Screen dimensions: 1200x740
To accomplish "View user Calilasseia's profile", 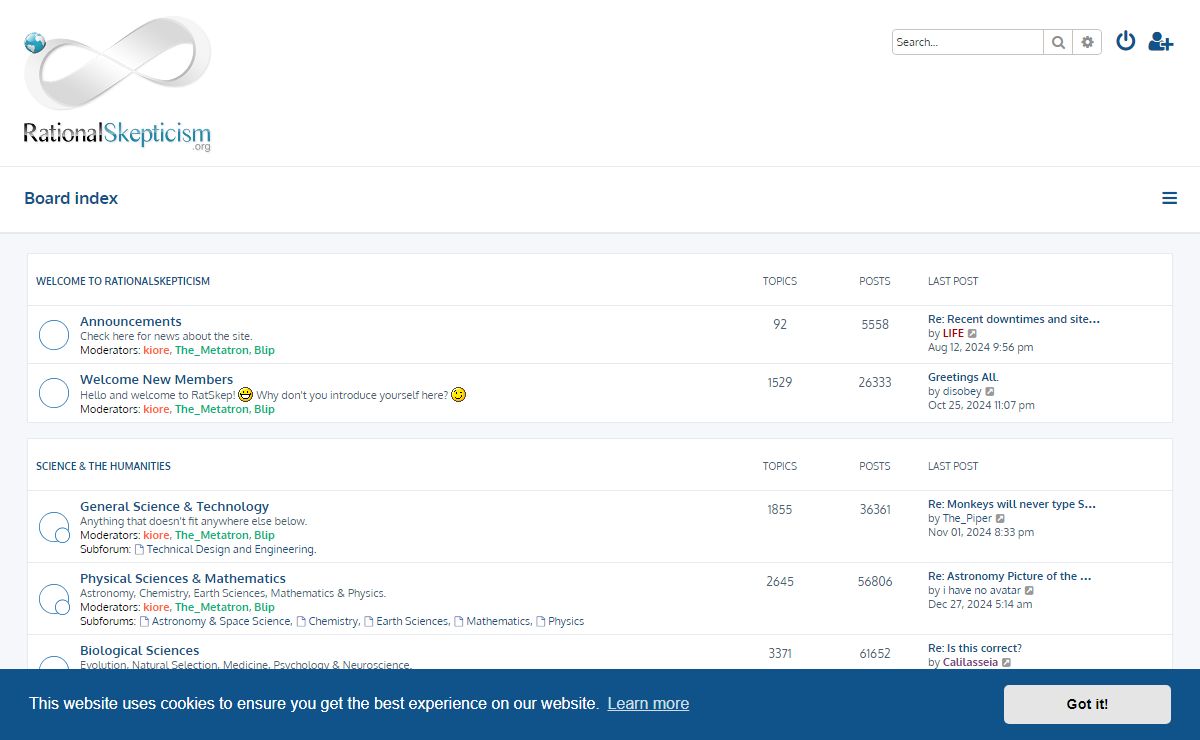I will tap(970, 663).
